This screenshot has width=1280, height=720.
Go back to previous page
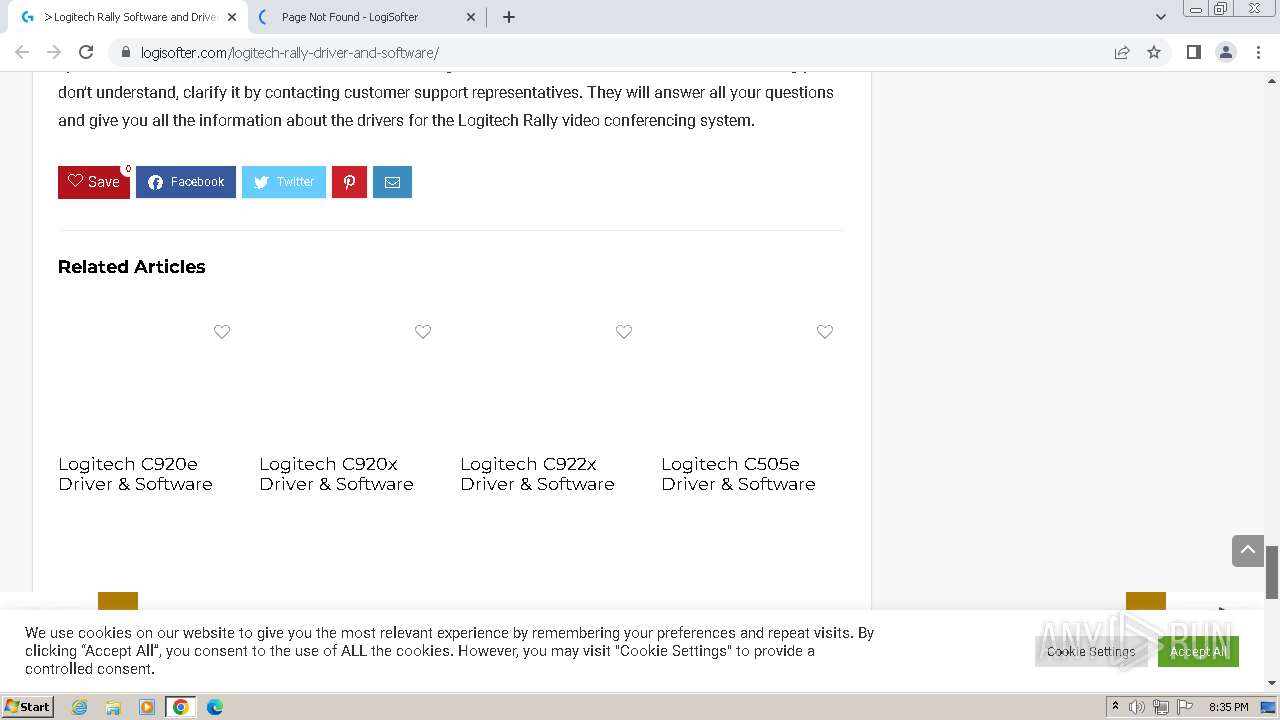[x=22, y=52]
